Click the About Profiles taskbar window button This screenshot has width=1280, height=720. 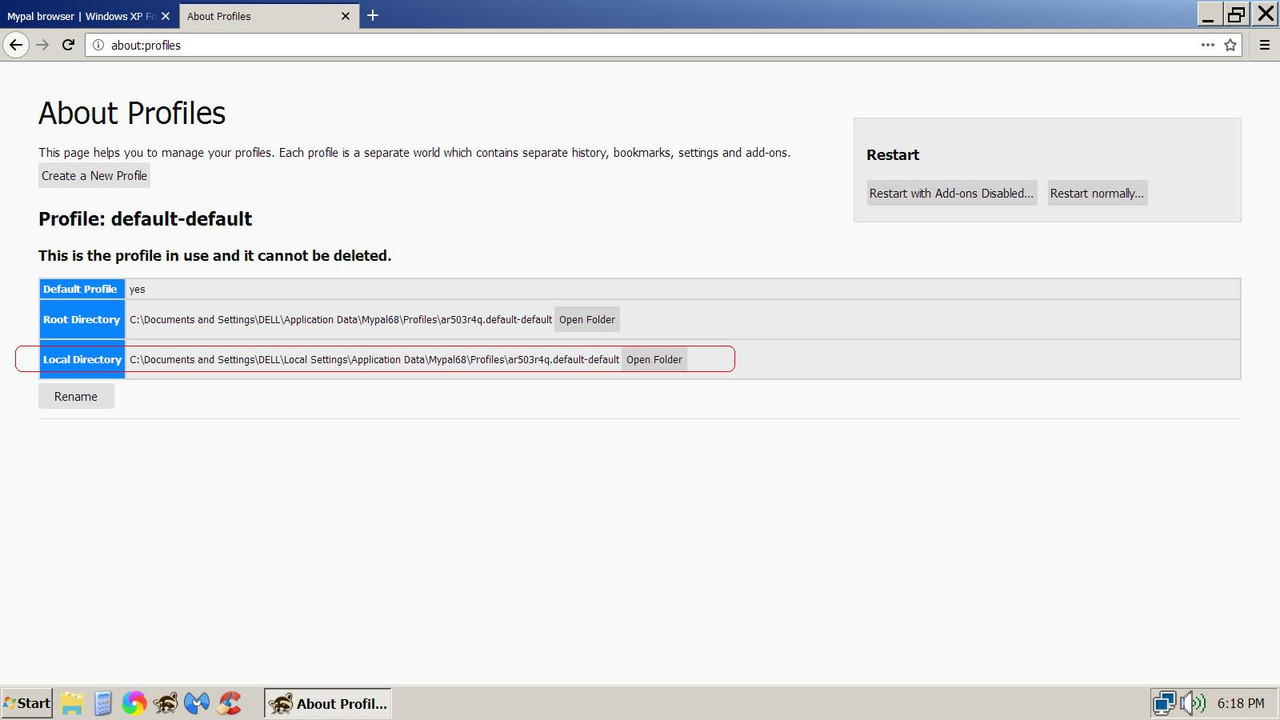click(x=327, y=703)
